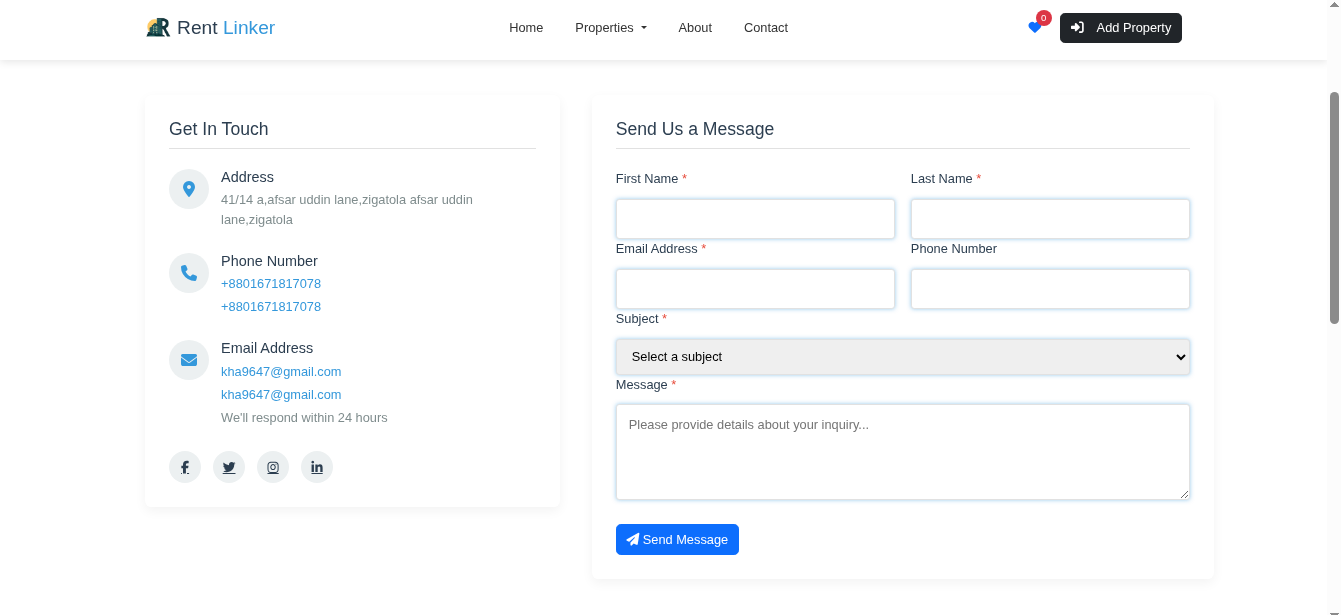Click the first kha9647@gmail.com email link

[281, 372]
